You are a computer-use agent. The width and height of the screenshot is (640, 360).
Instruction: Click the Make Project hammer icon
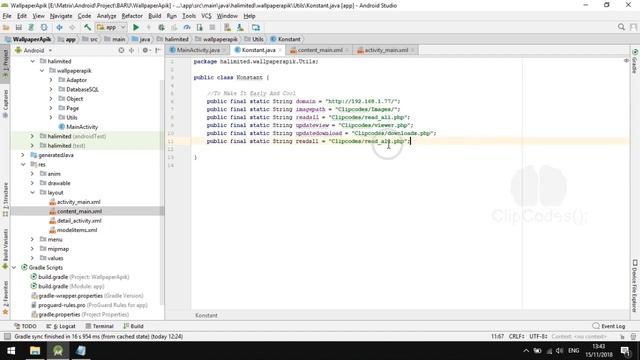pos(87,27)
